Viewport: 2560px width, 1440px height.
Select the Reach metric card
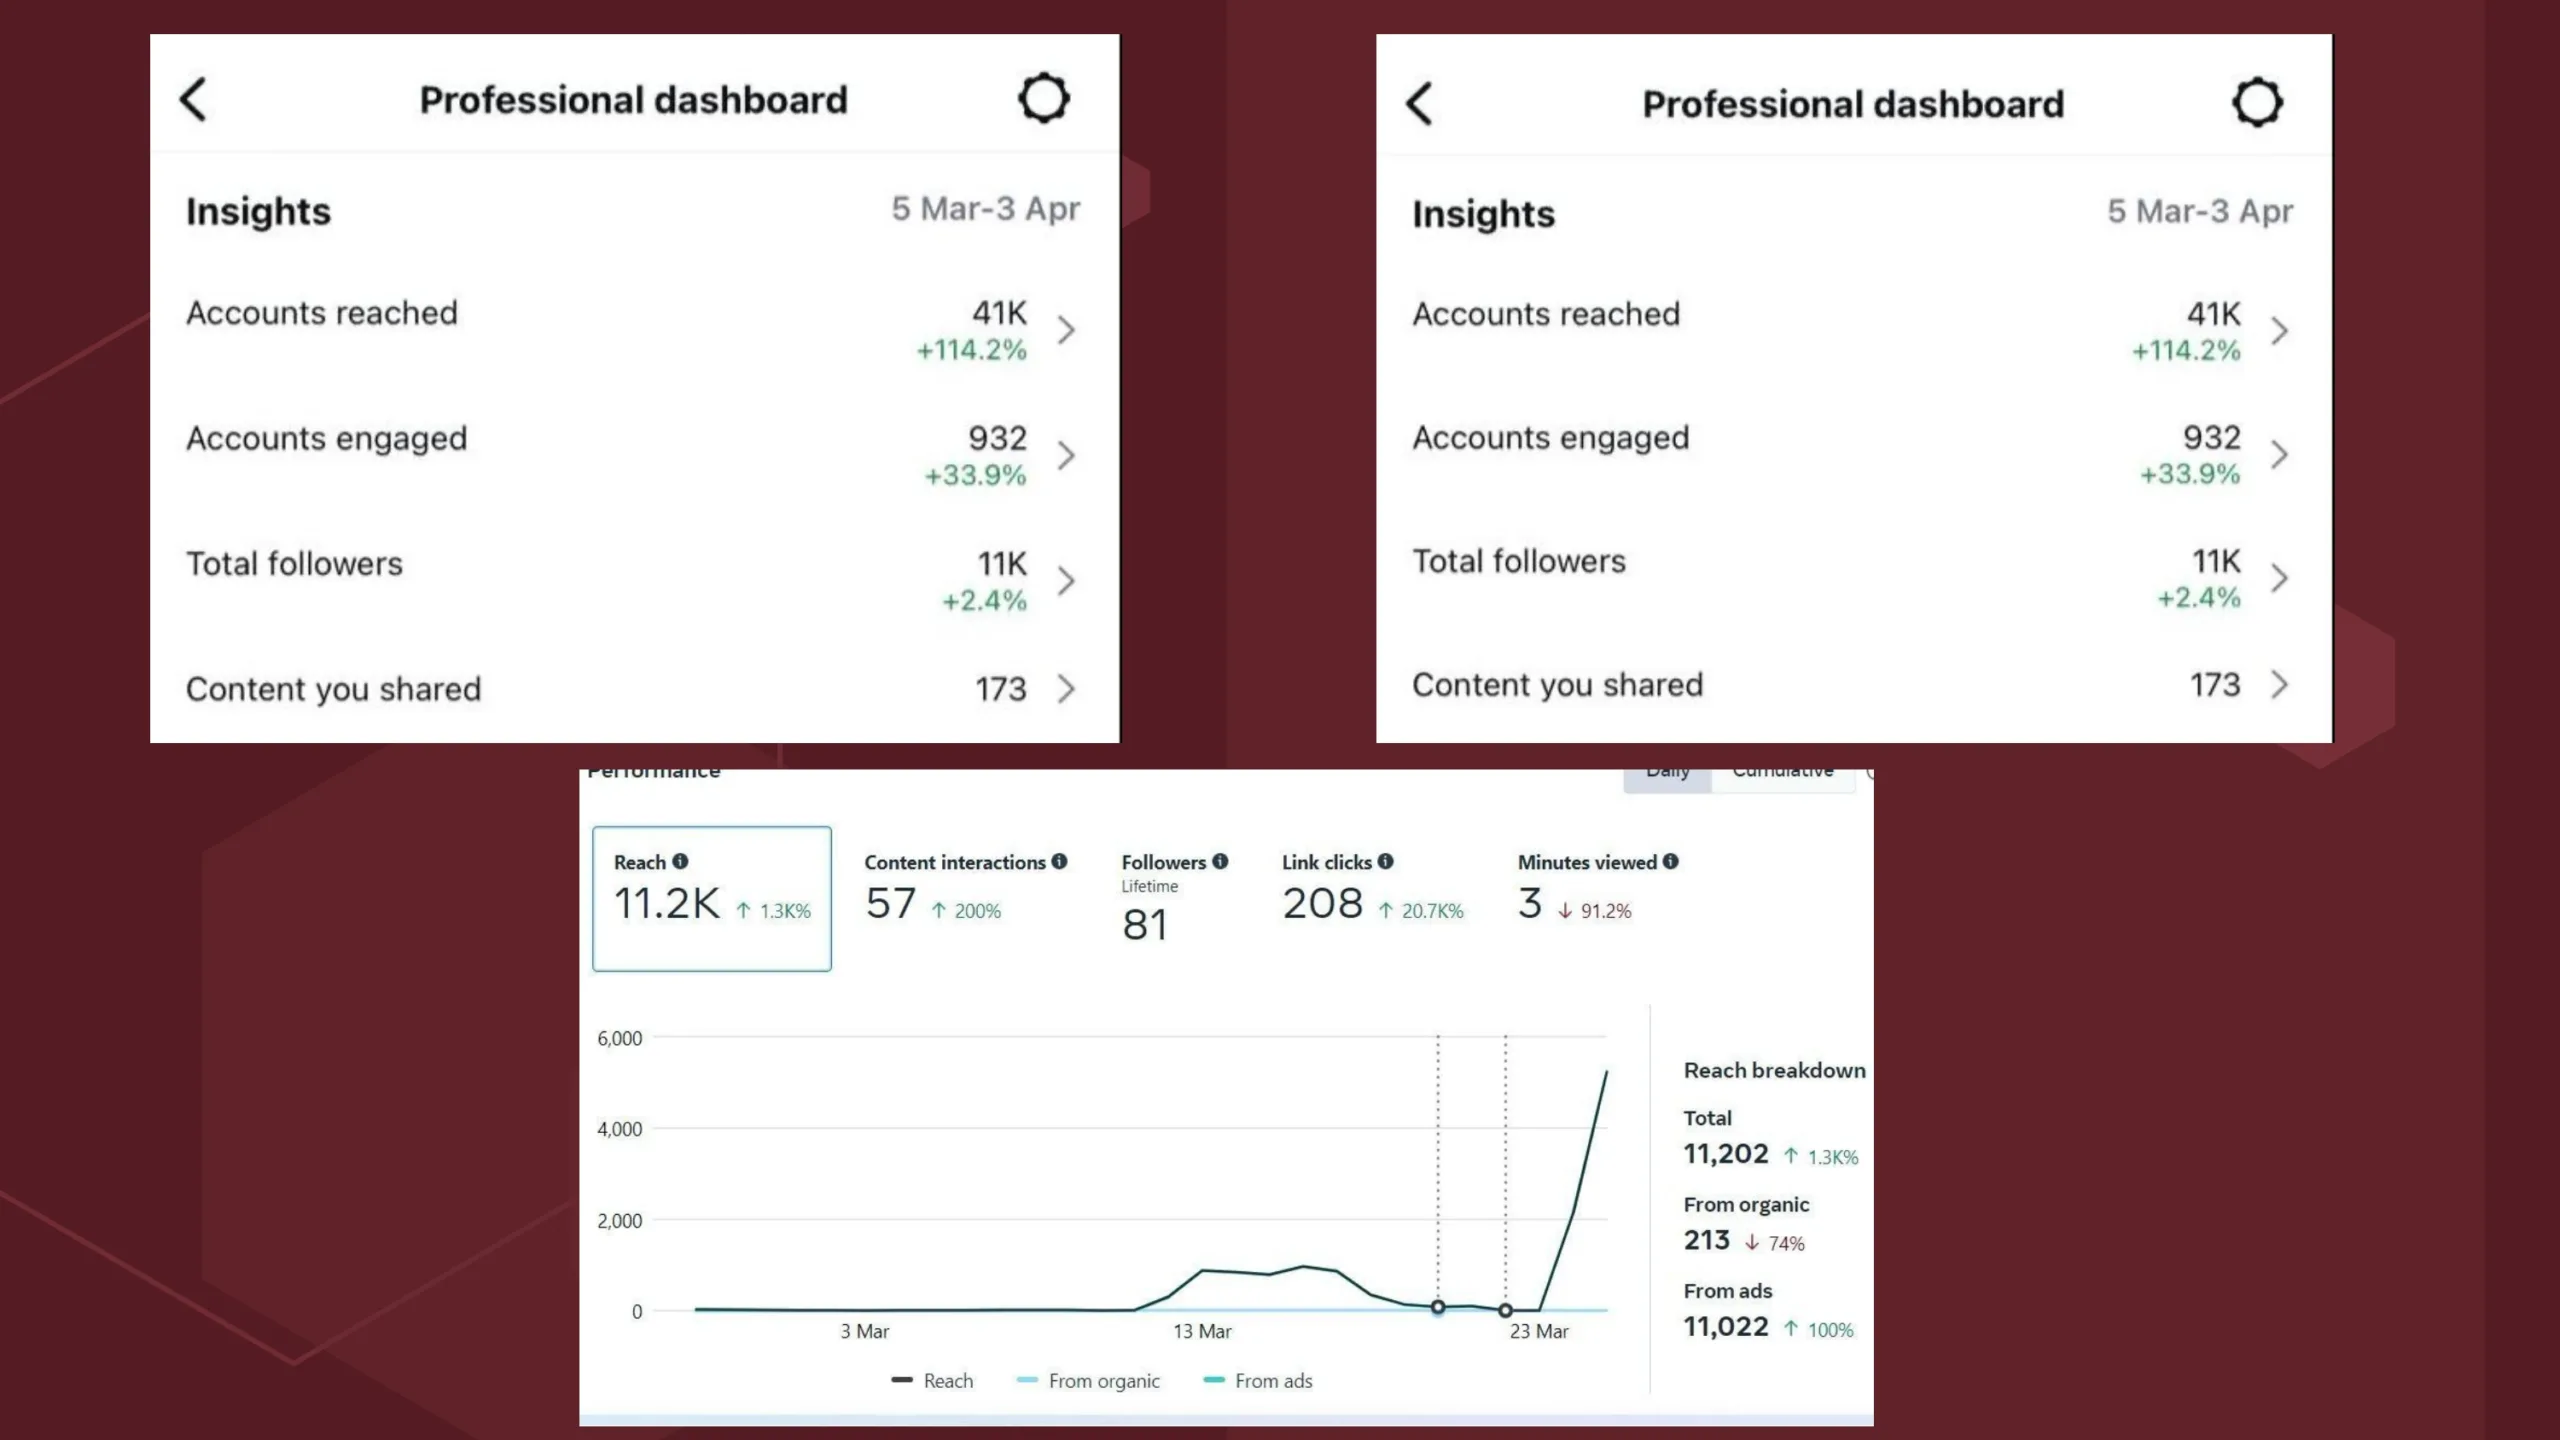pyautogui.click(x=711, y=898)
